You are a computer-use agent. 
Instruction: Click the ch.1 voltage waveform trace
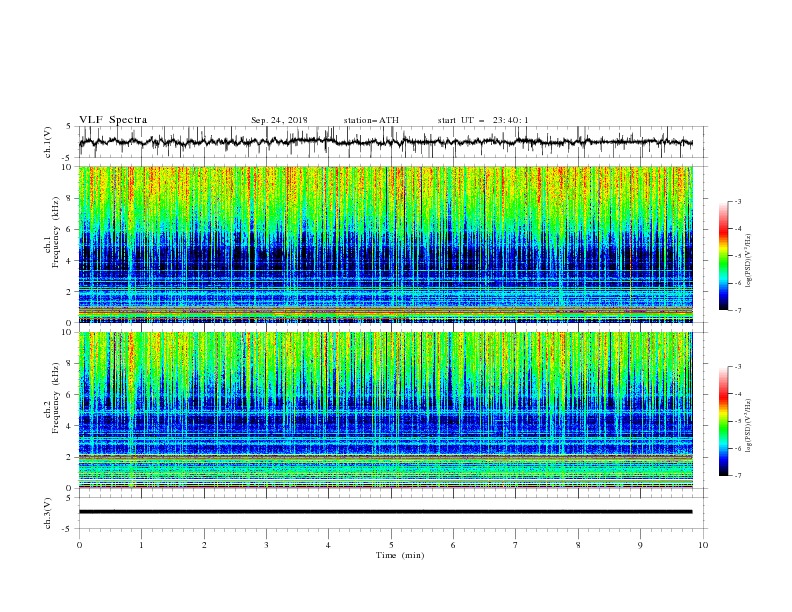[385, 142]
